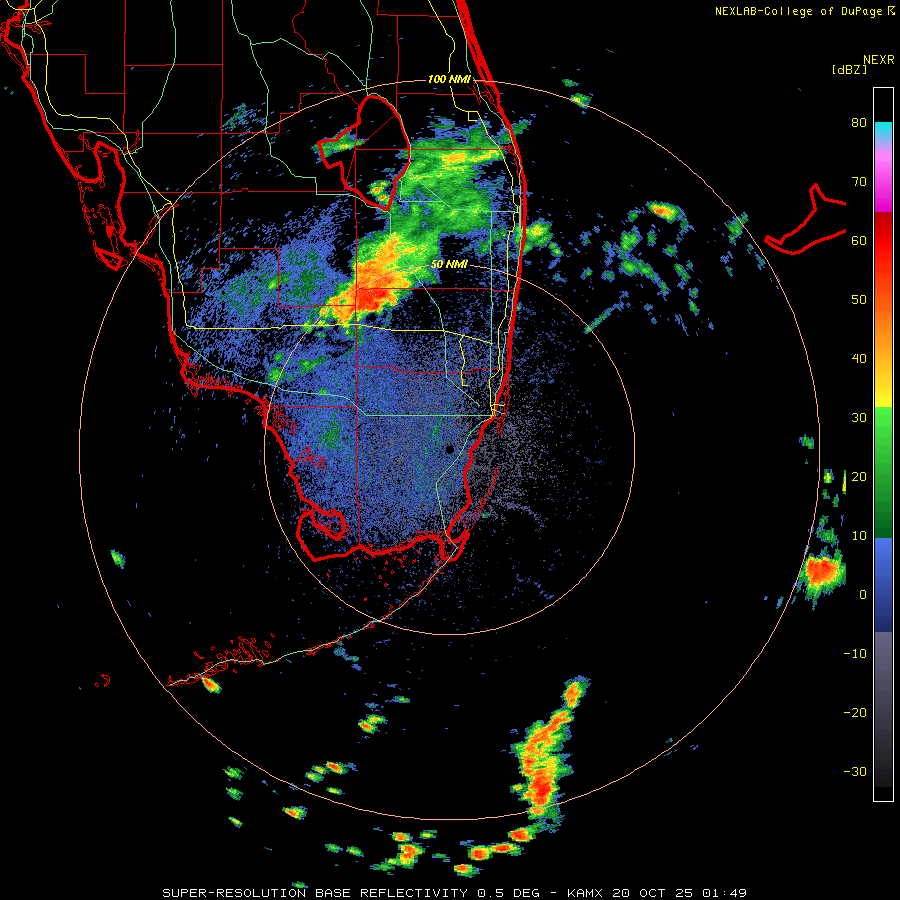This screenshot has width=900, height=900.
Task: Pick the red segment of the color bar
Action: (x=883, y=241)
